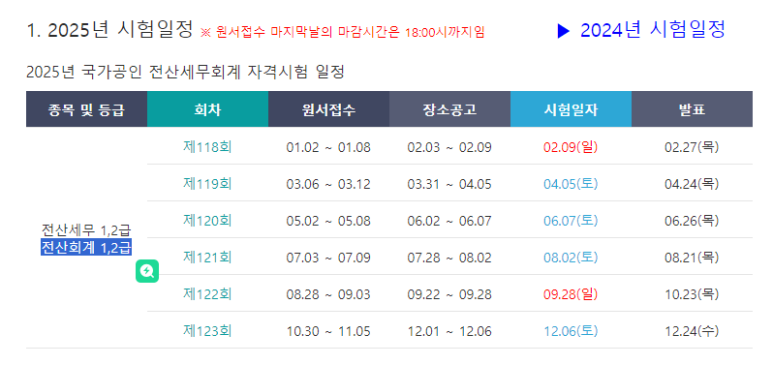Click result date 04.24(목)
This screenshot has height=365, width=773.
tap(692, 184)
